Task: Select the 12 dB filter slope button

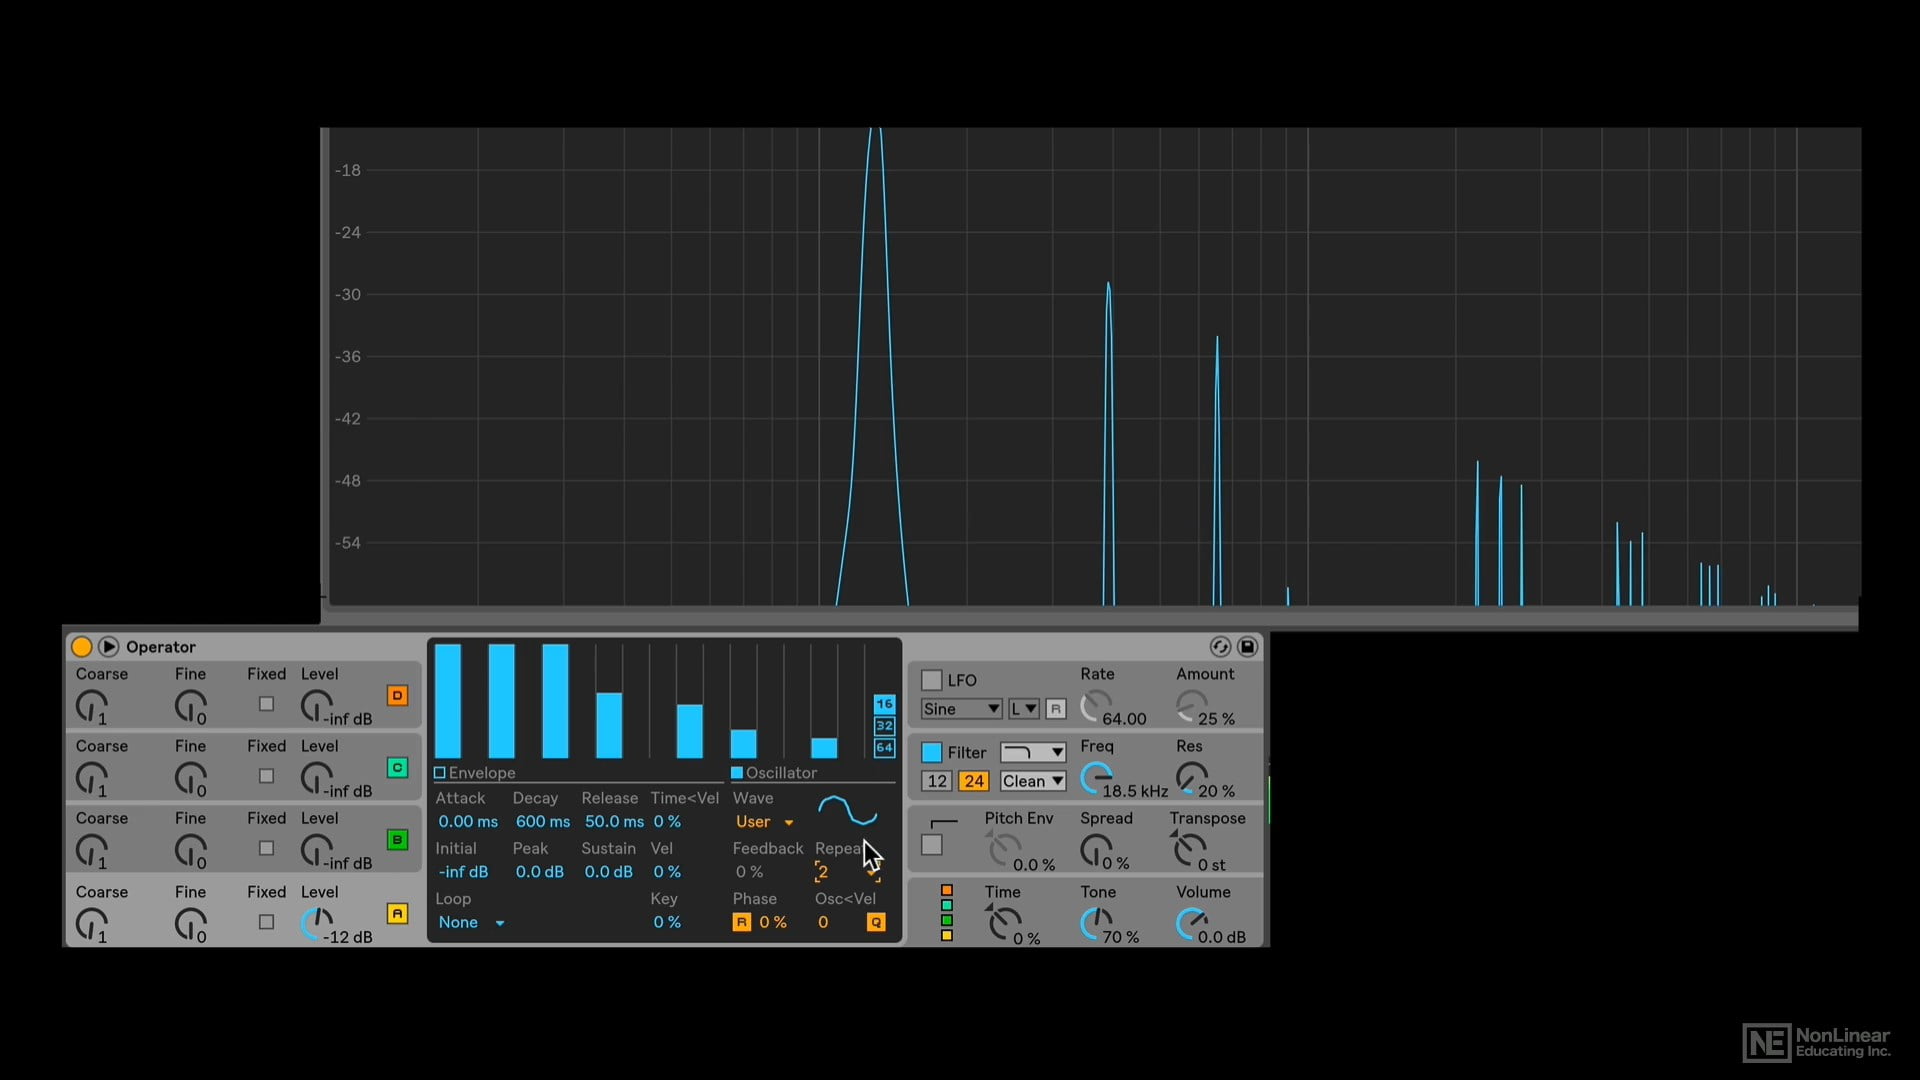Action: pos(937,782)
